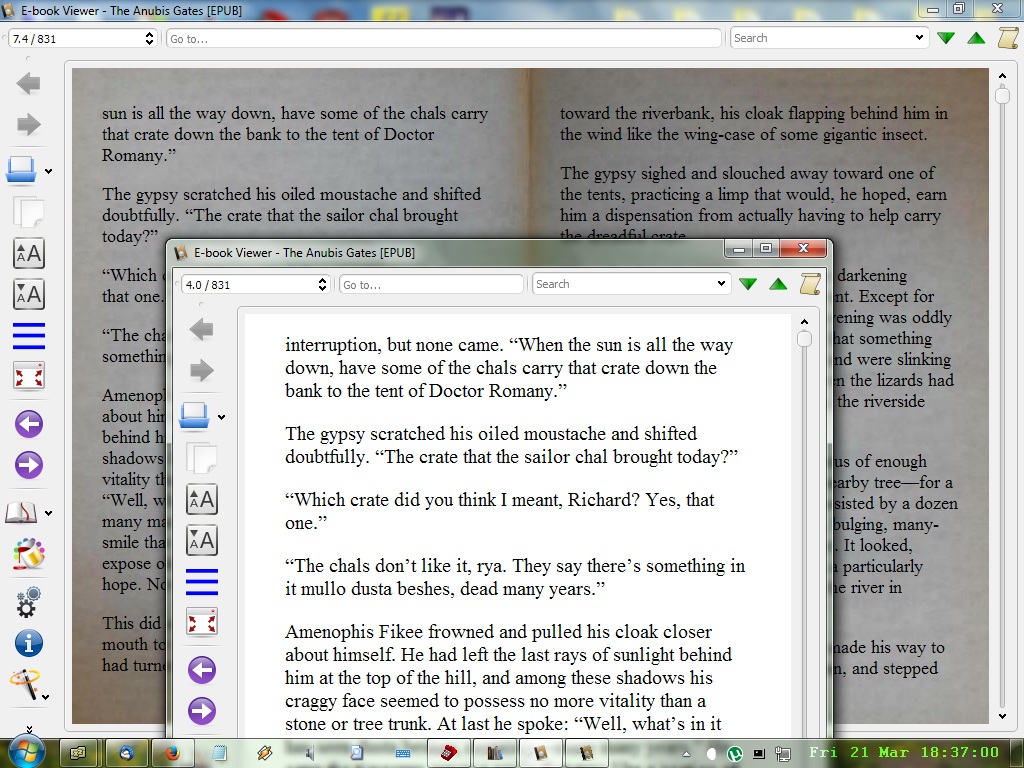Toggle full screen in the rear viewer window
The image size is (1024, 768).
29,376
